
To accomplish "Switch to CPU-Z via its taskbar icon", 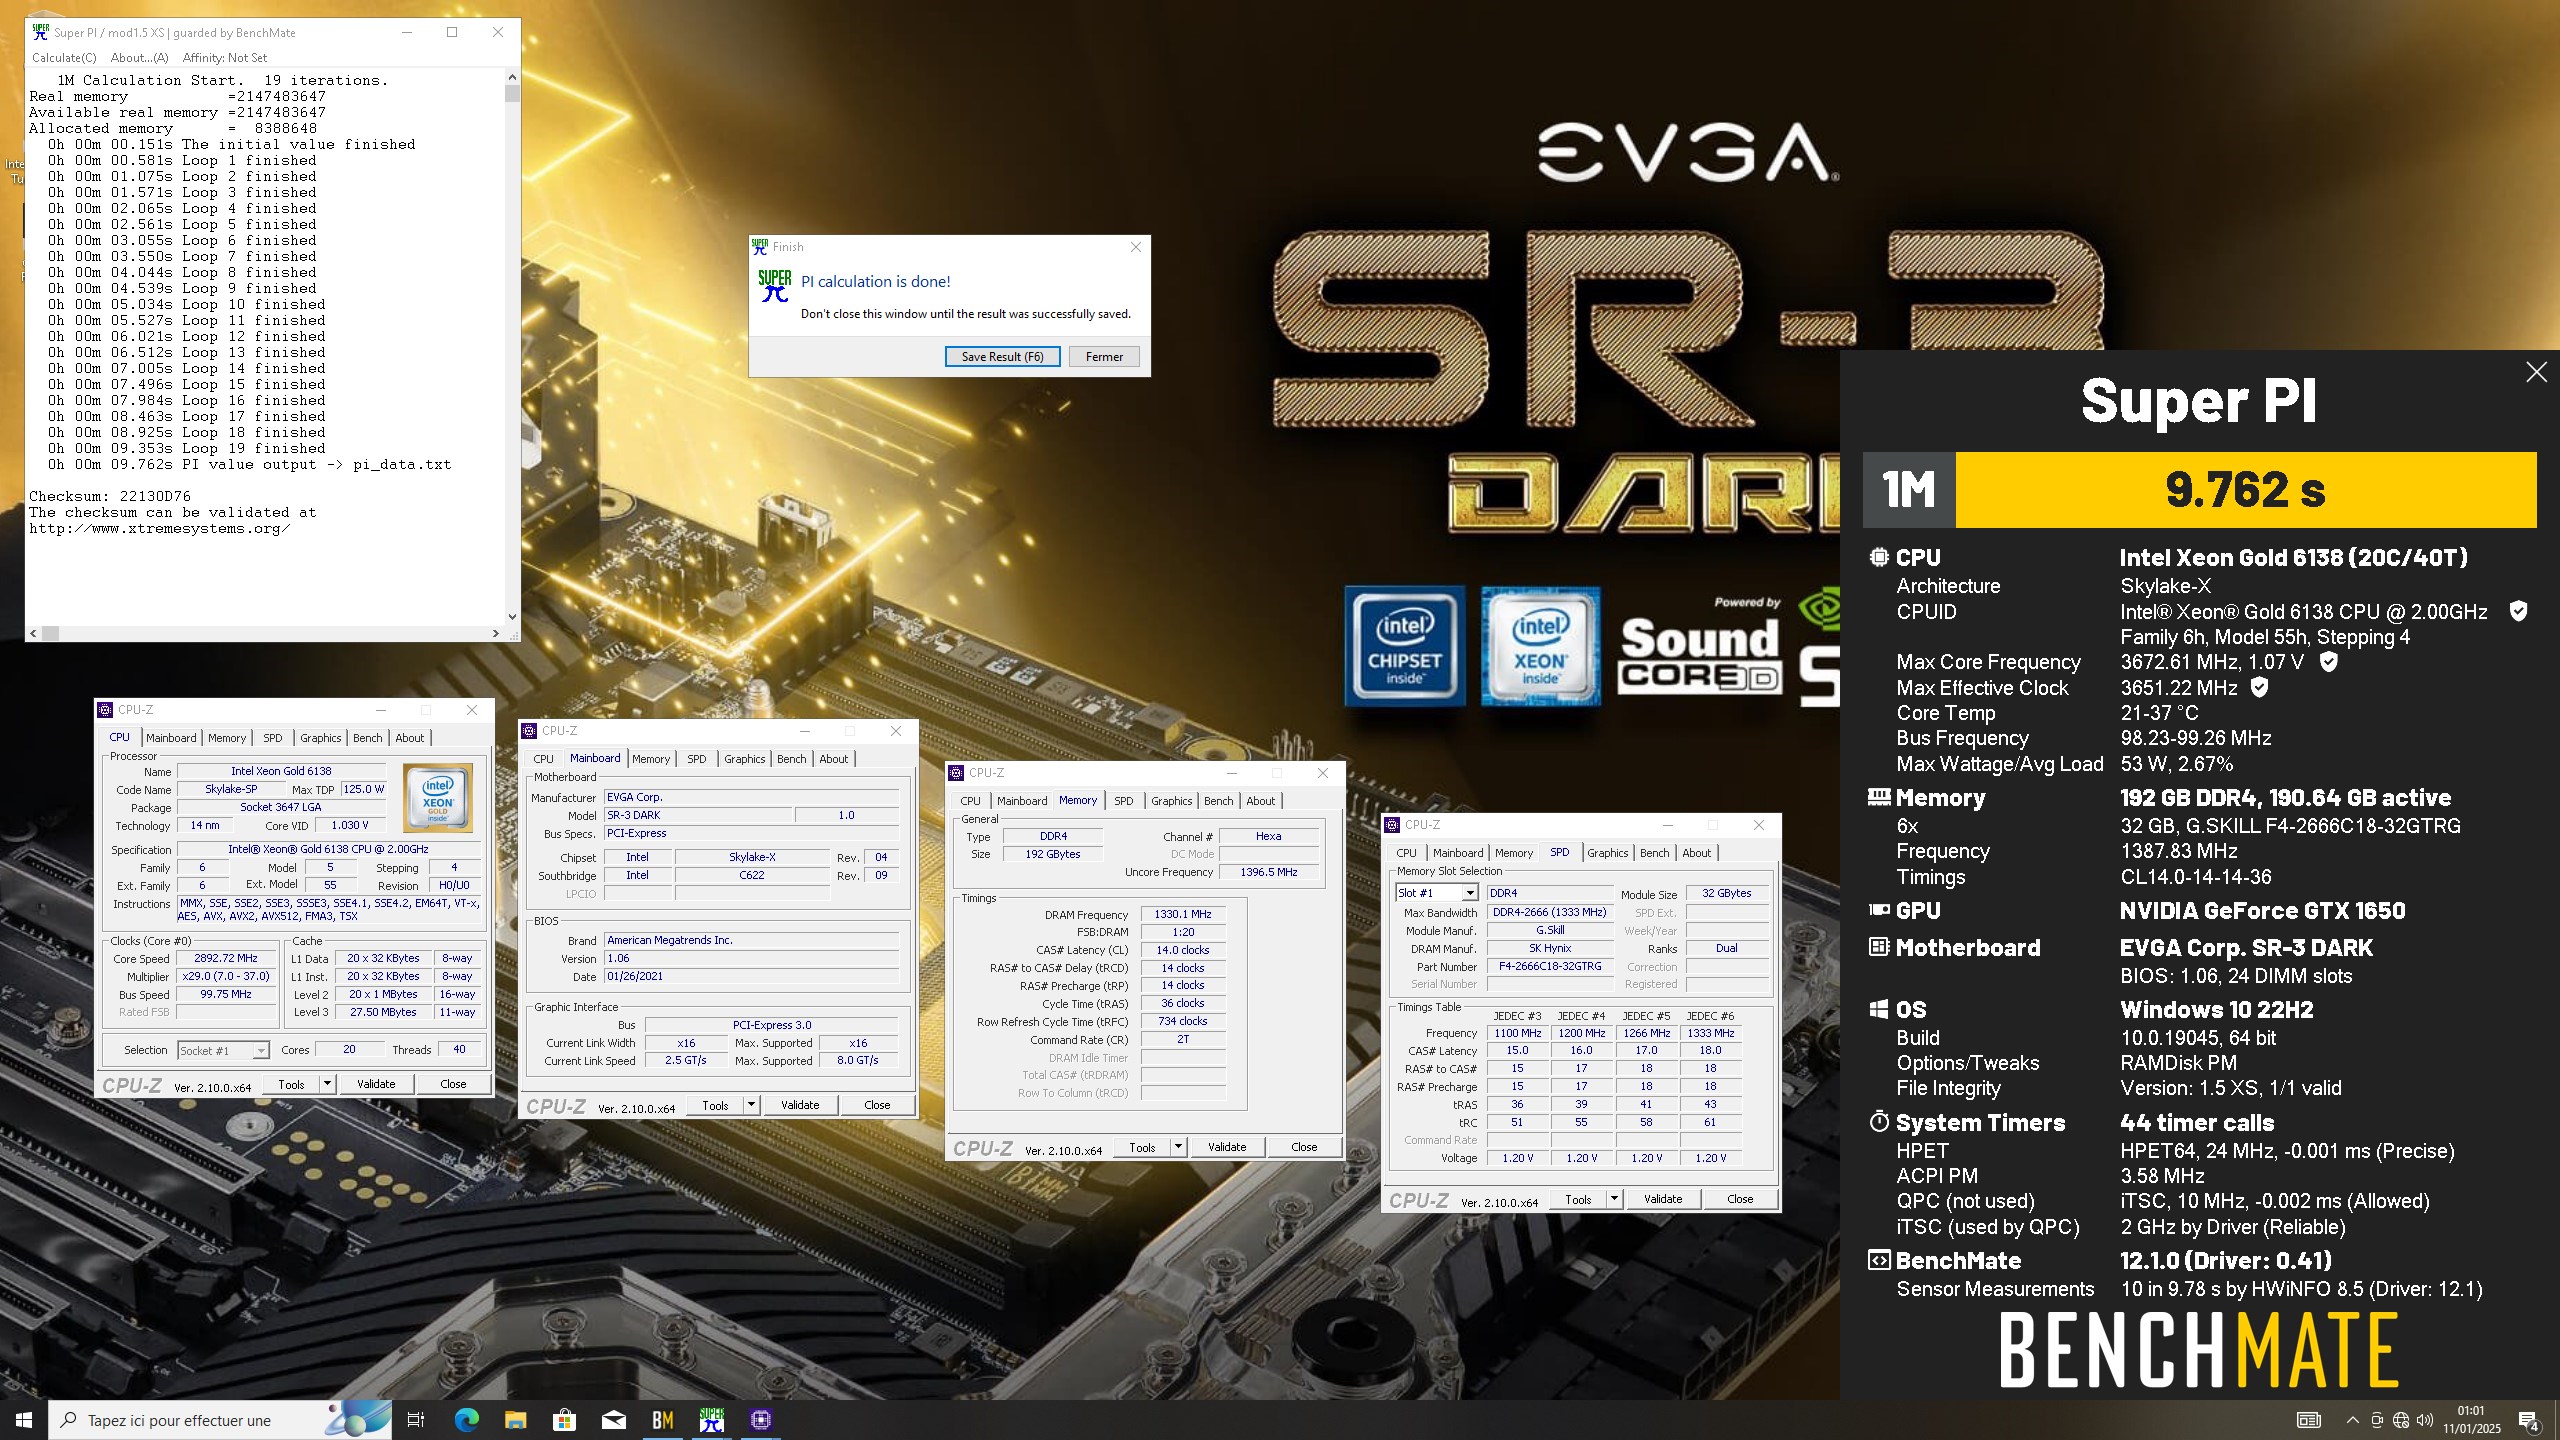I will tap(760, 1420).
